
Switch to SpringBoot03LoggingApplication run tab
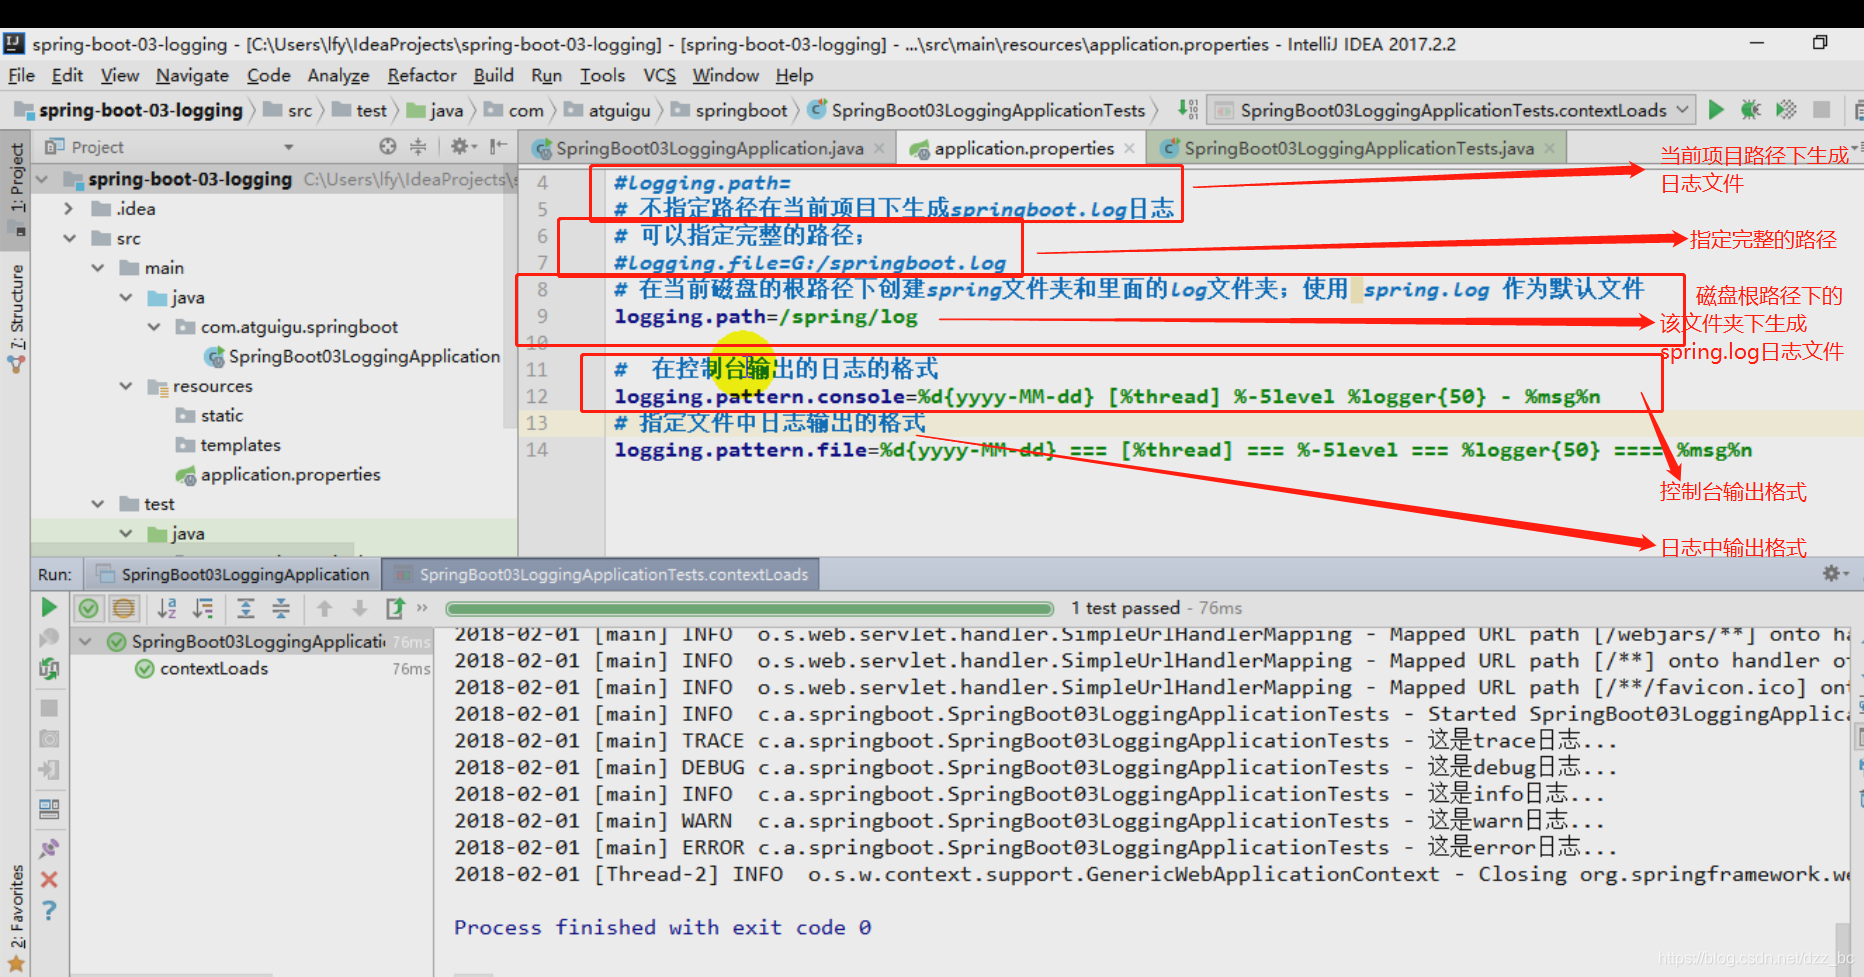[x=233, y=574]
